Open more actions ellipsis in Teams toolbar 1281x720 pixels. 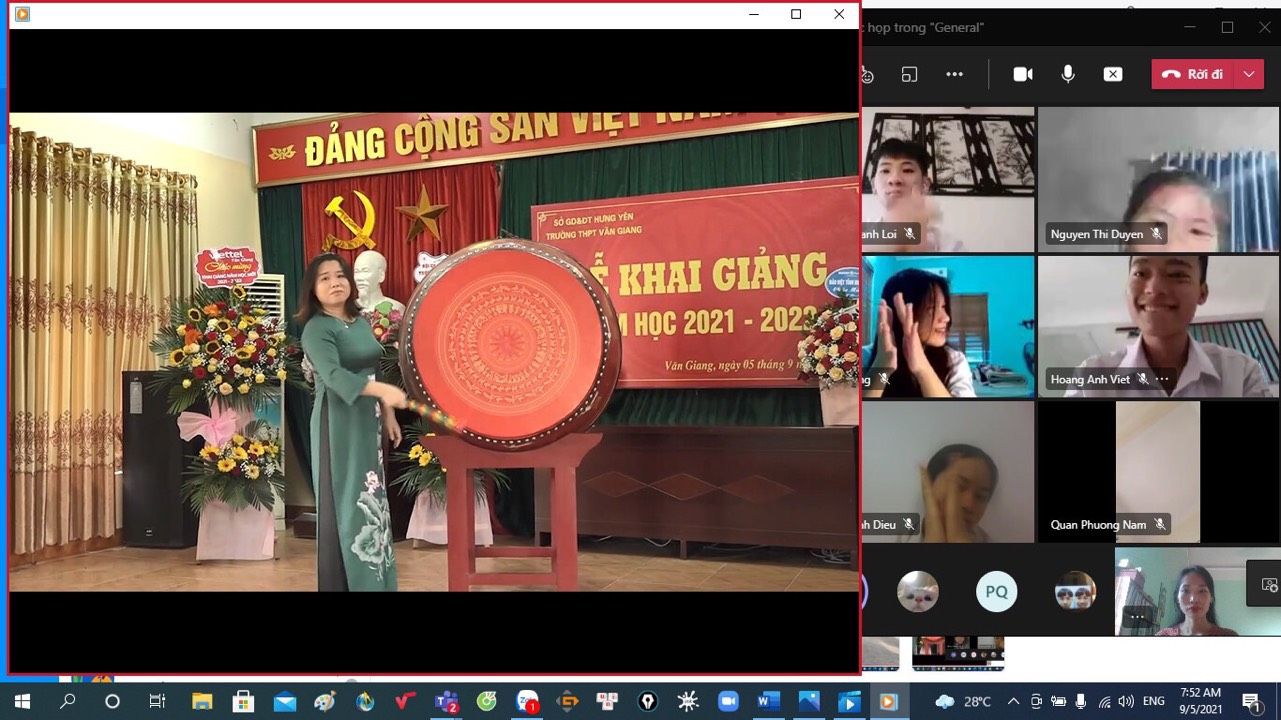(954, 74)
